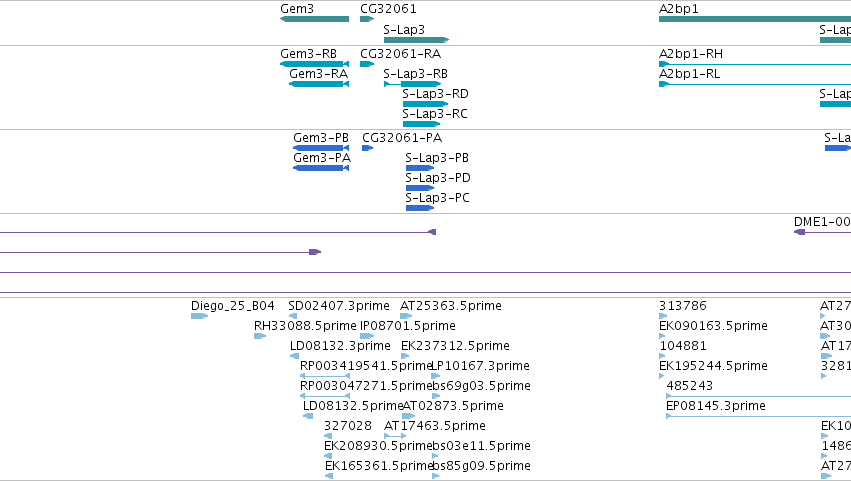Open the CG32061-RA transcript
The width and height of the screenshot is (851, 481).
pos(367,64)
